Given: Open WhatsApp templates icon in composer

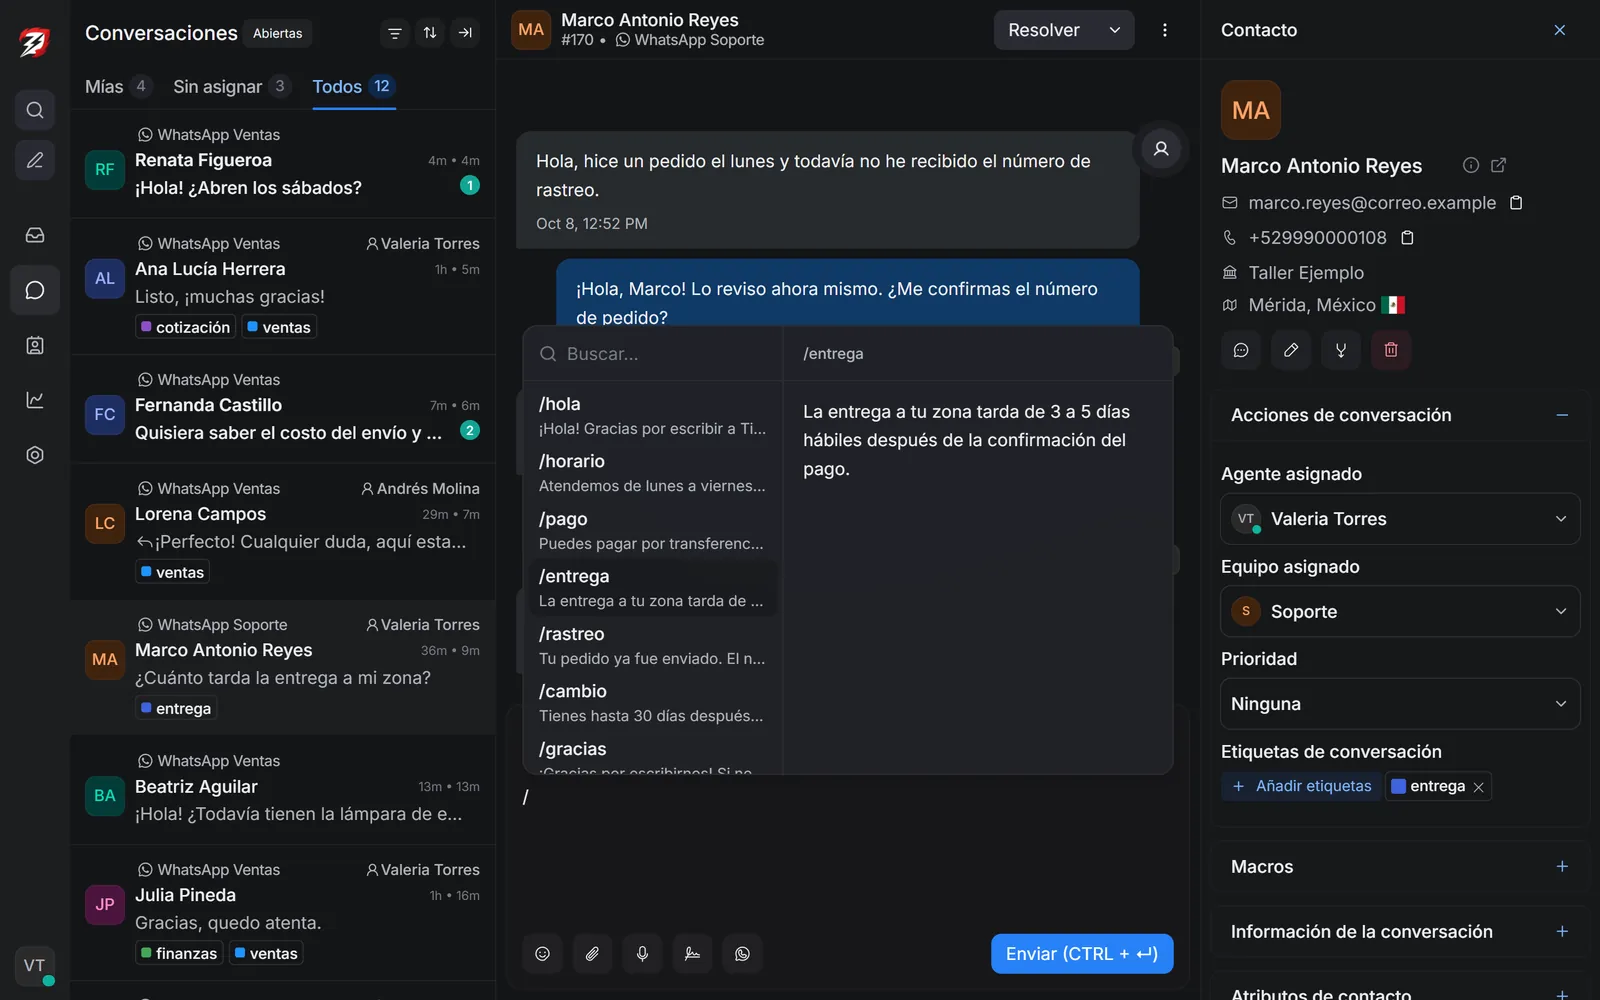Looking at the screenshot, I should [742, 954].
